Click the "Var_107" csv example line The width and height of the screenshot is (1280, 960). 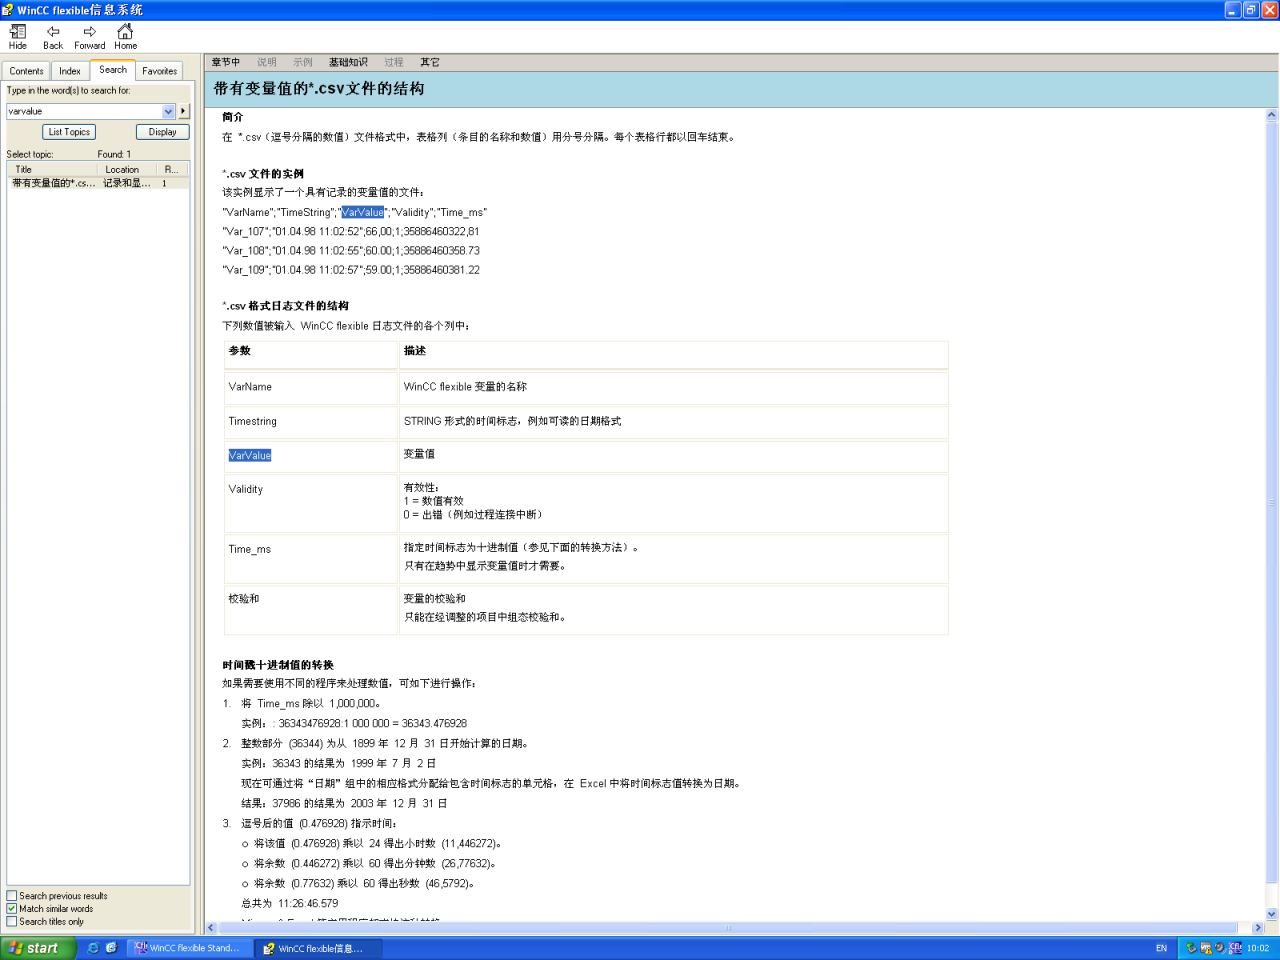coord(351,231)
